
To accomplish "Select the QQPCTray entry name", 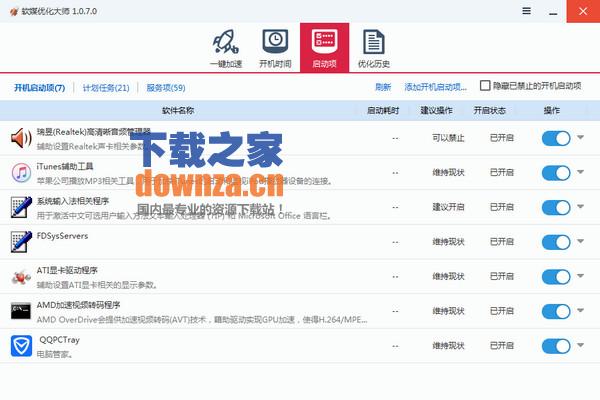I will pyautogui.click(x=59, y=340).
